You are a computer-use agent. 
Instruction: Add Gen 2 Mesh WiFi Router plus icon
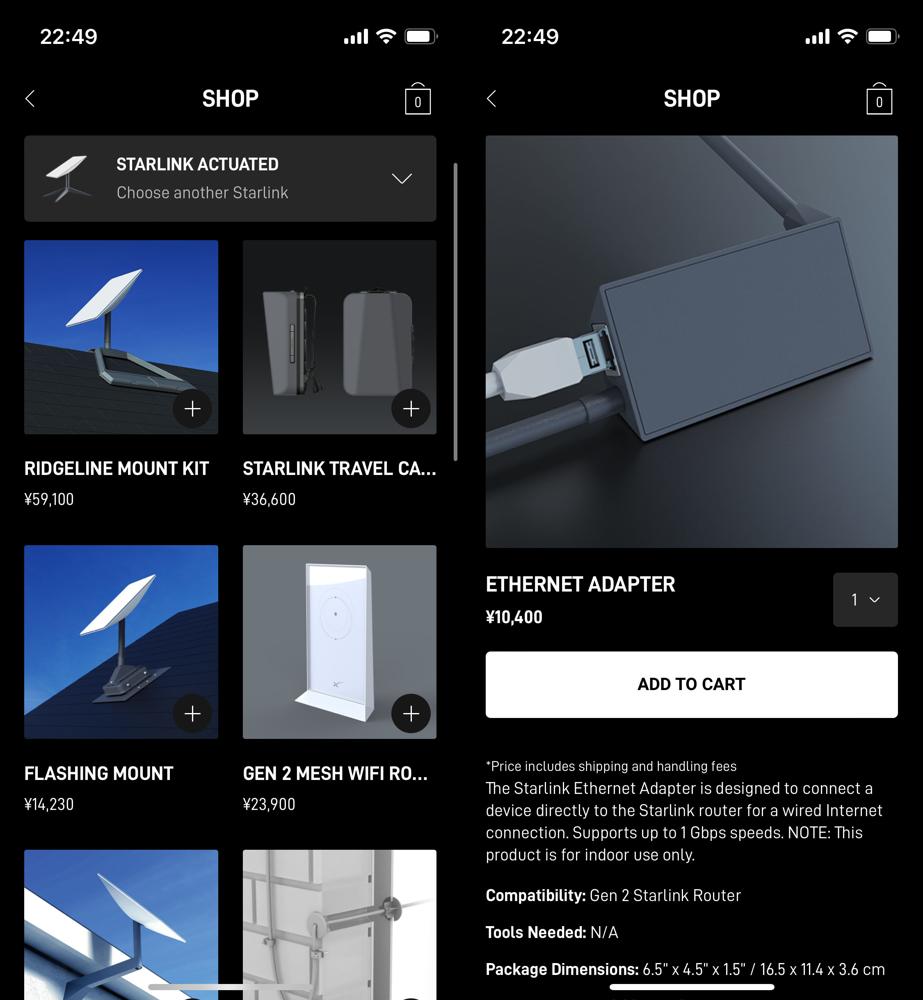point(411,714)
